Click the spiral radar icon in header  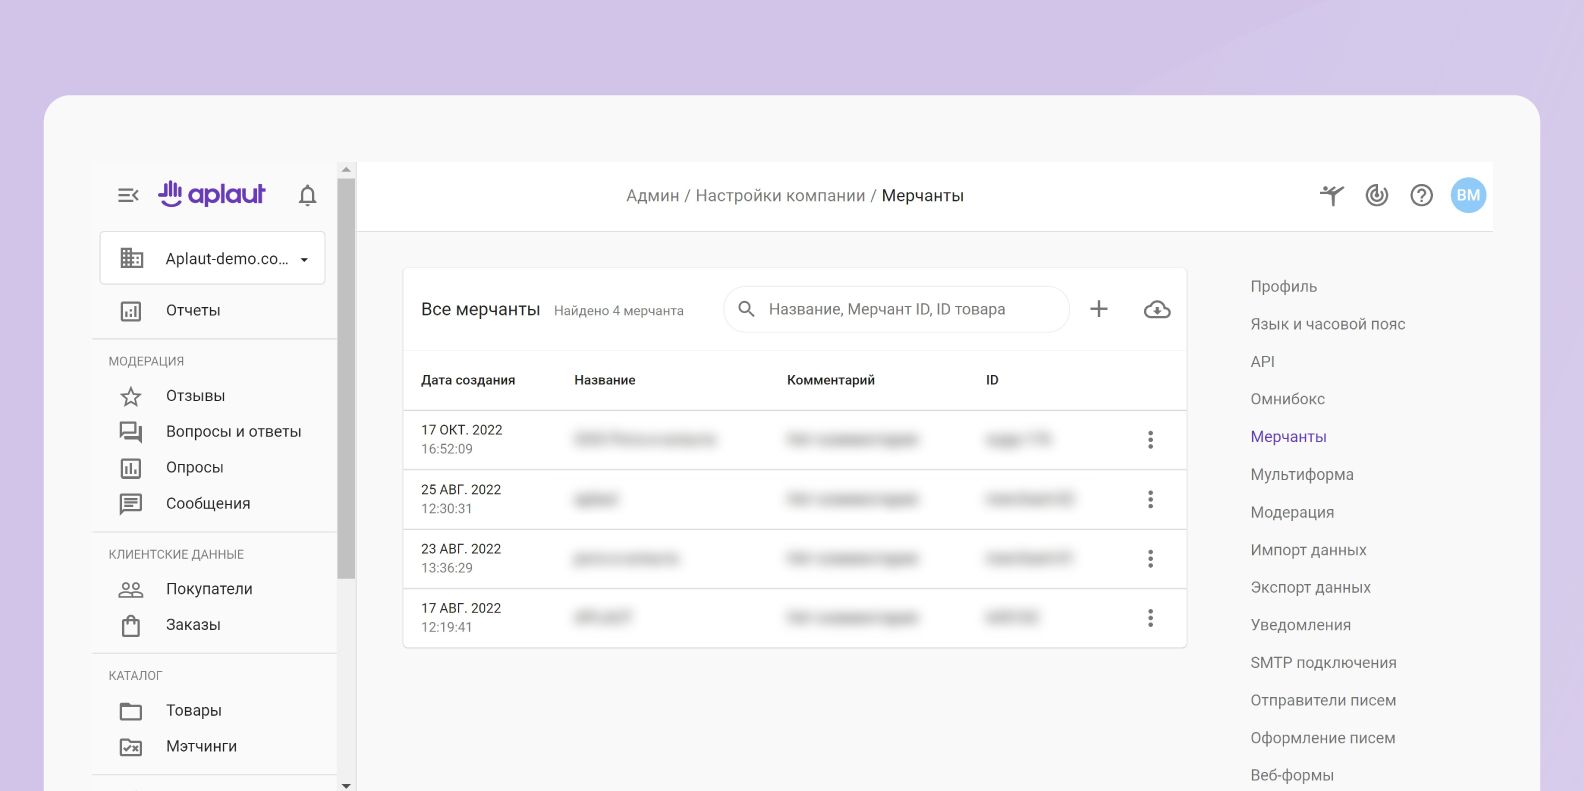(1376, 195)
